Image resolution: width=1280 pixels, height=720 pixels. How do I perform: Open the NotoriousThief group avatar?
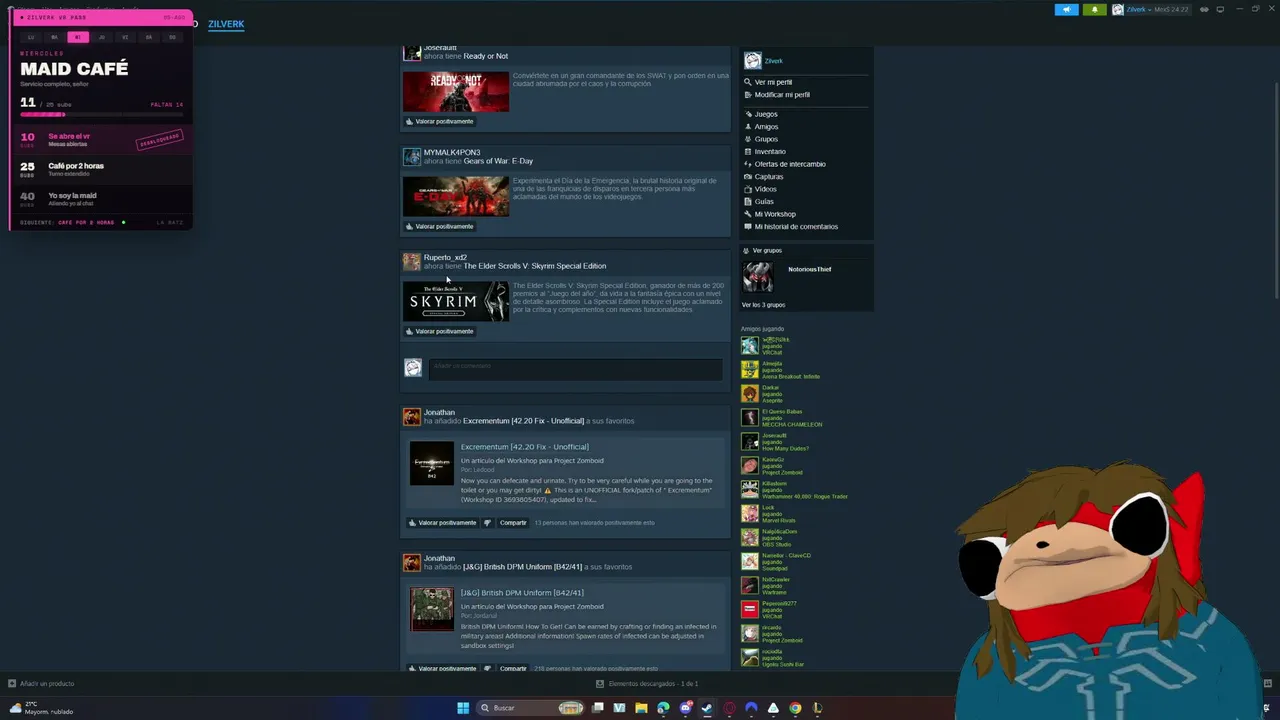(x=757, y=277)
